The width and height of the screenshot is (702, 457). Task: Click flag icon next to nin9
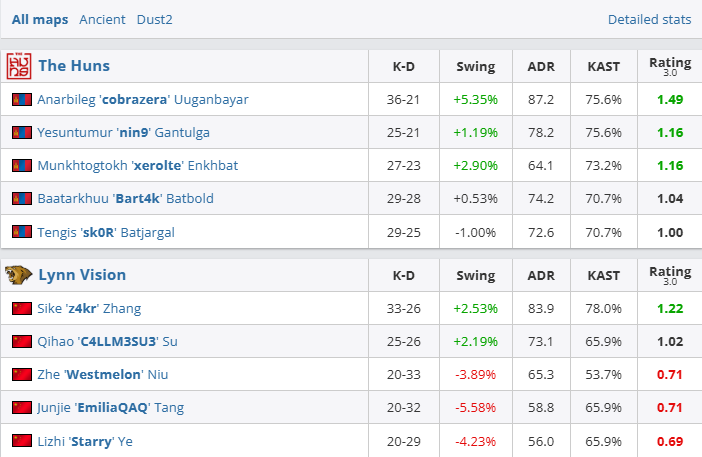click(21, 133)
